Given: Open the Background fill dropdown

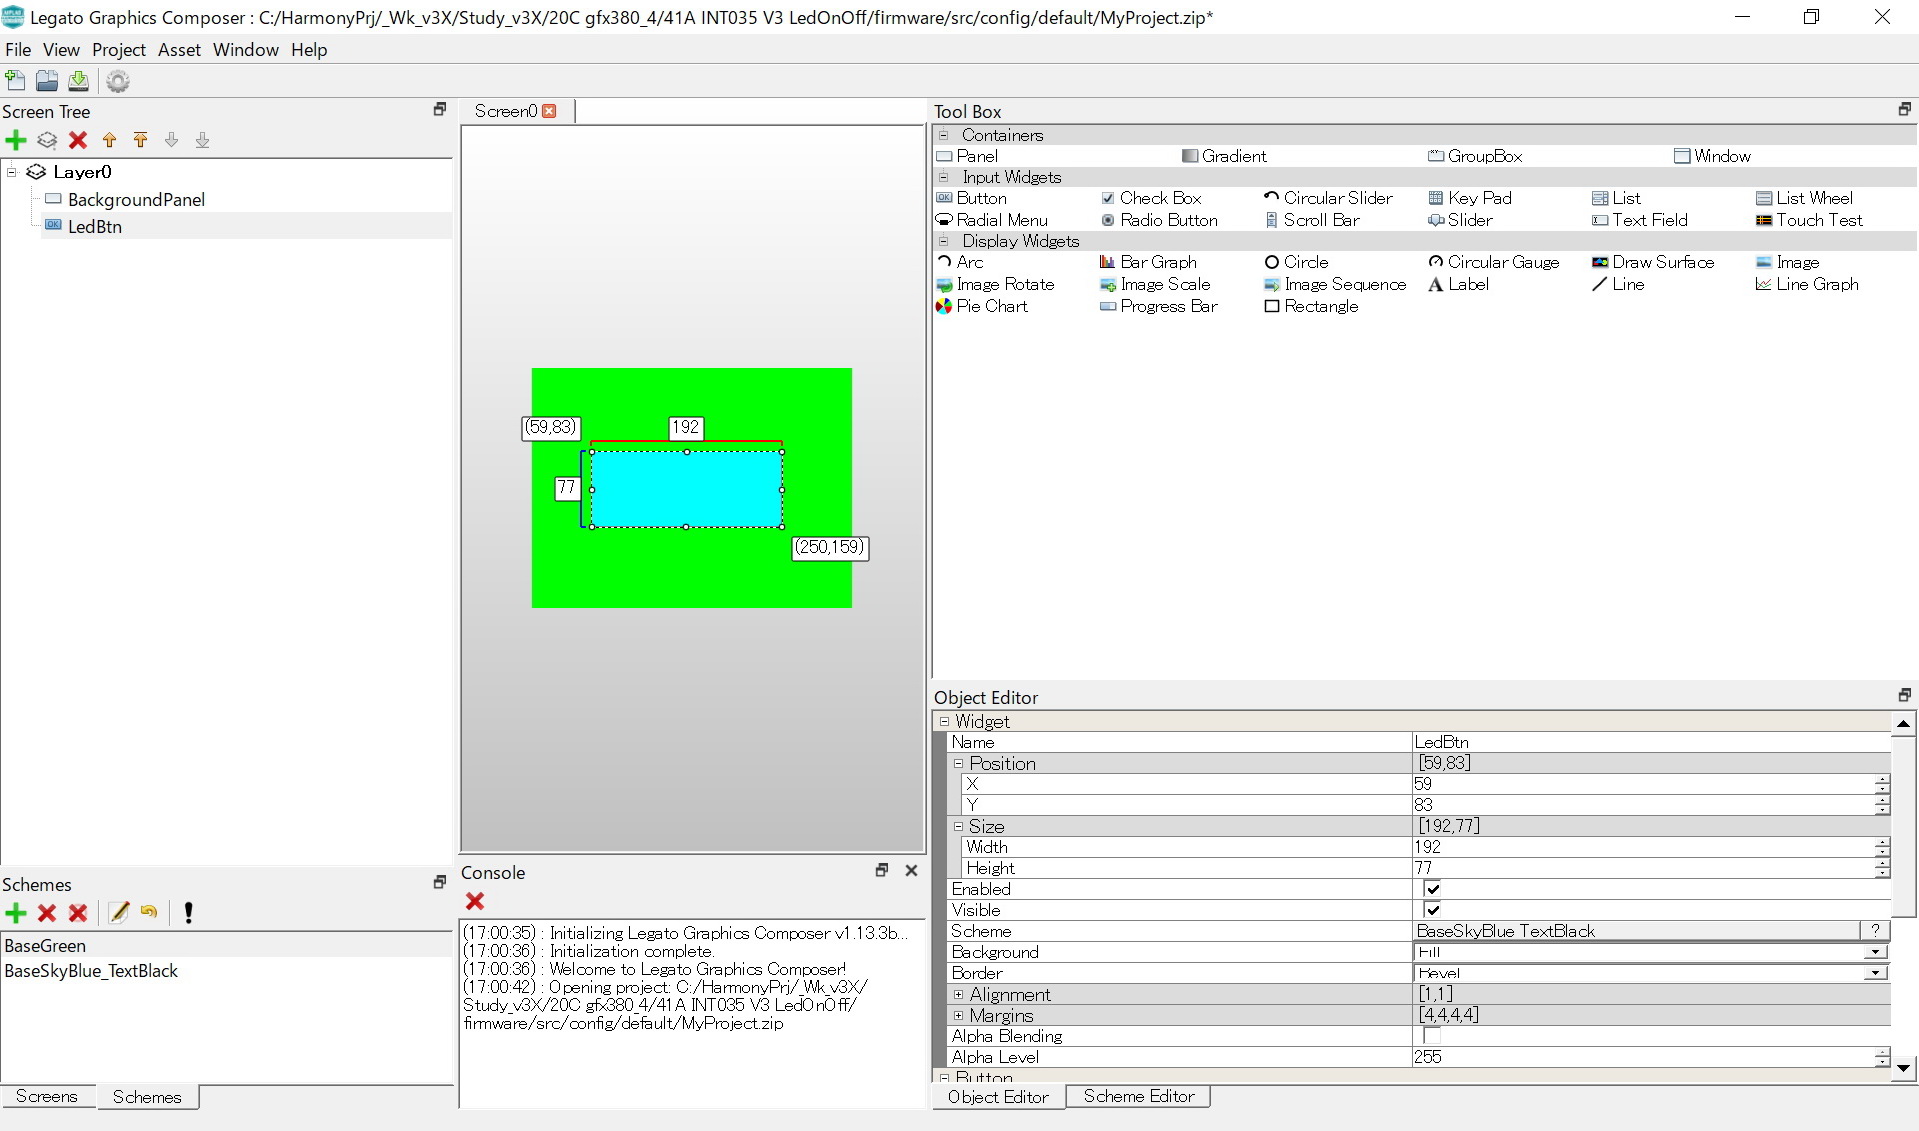Looking at the screenshot, I should [1875, 952].
